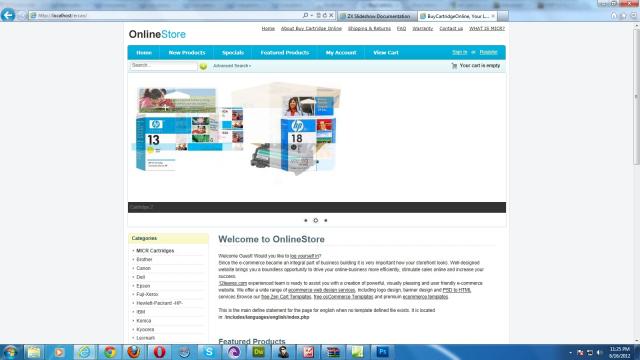Image resolution: width=640 pixels, height=360 pixels.
Task: Click the browser Back arrow button
Action: [x=8, y=15]
